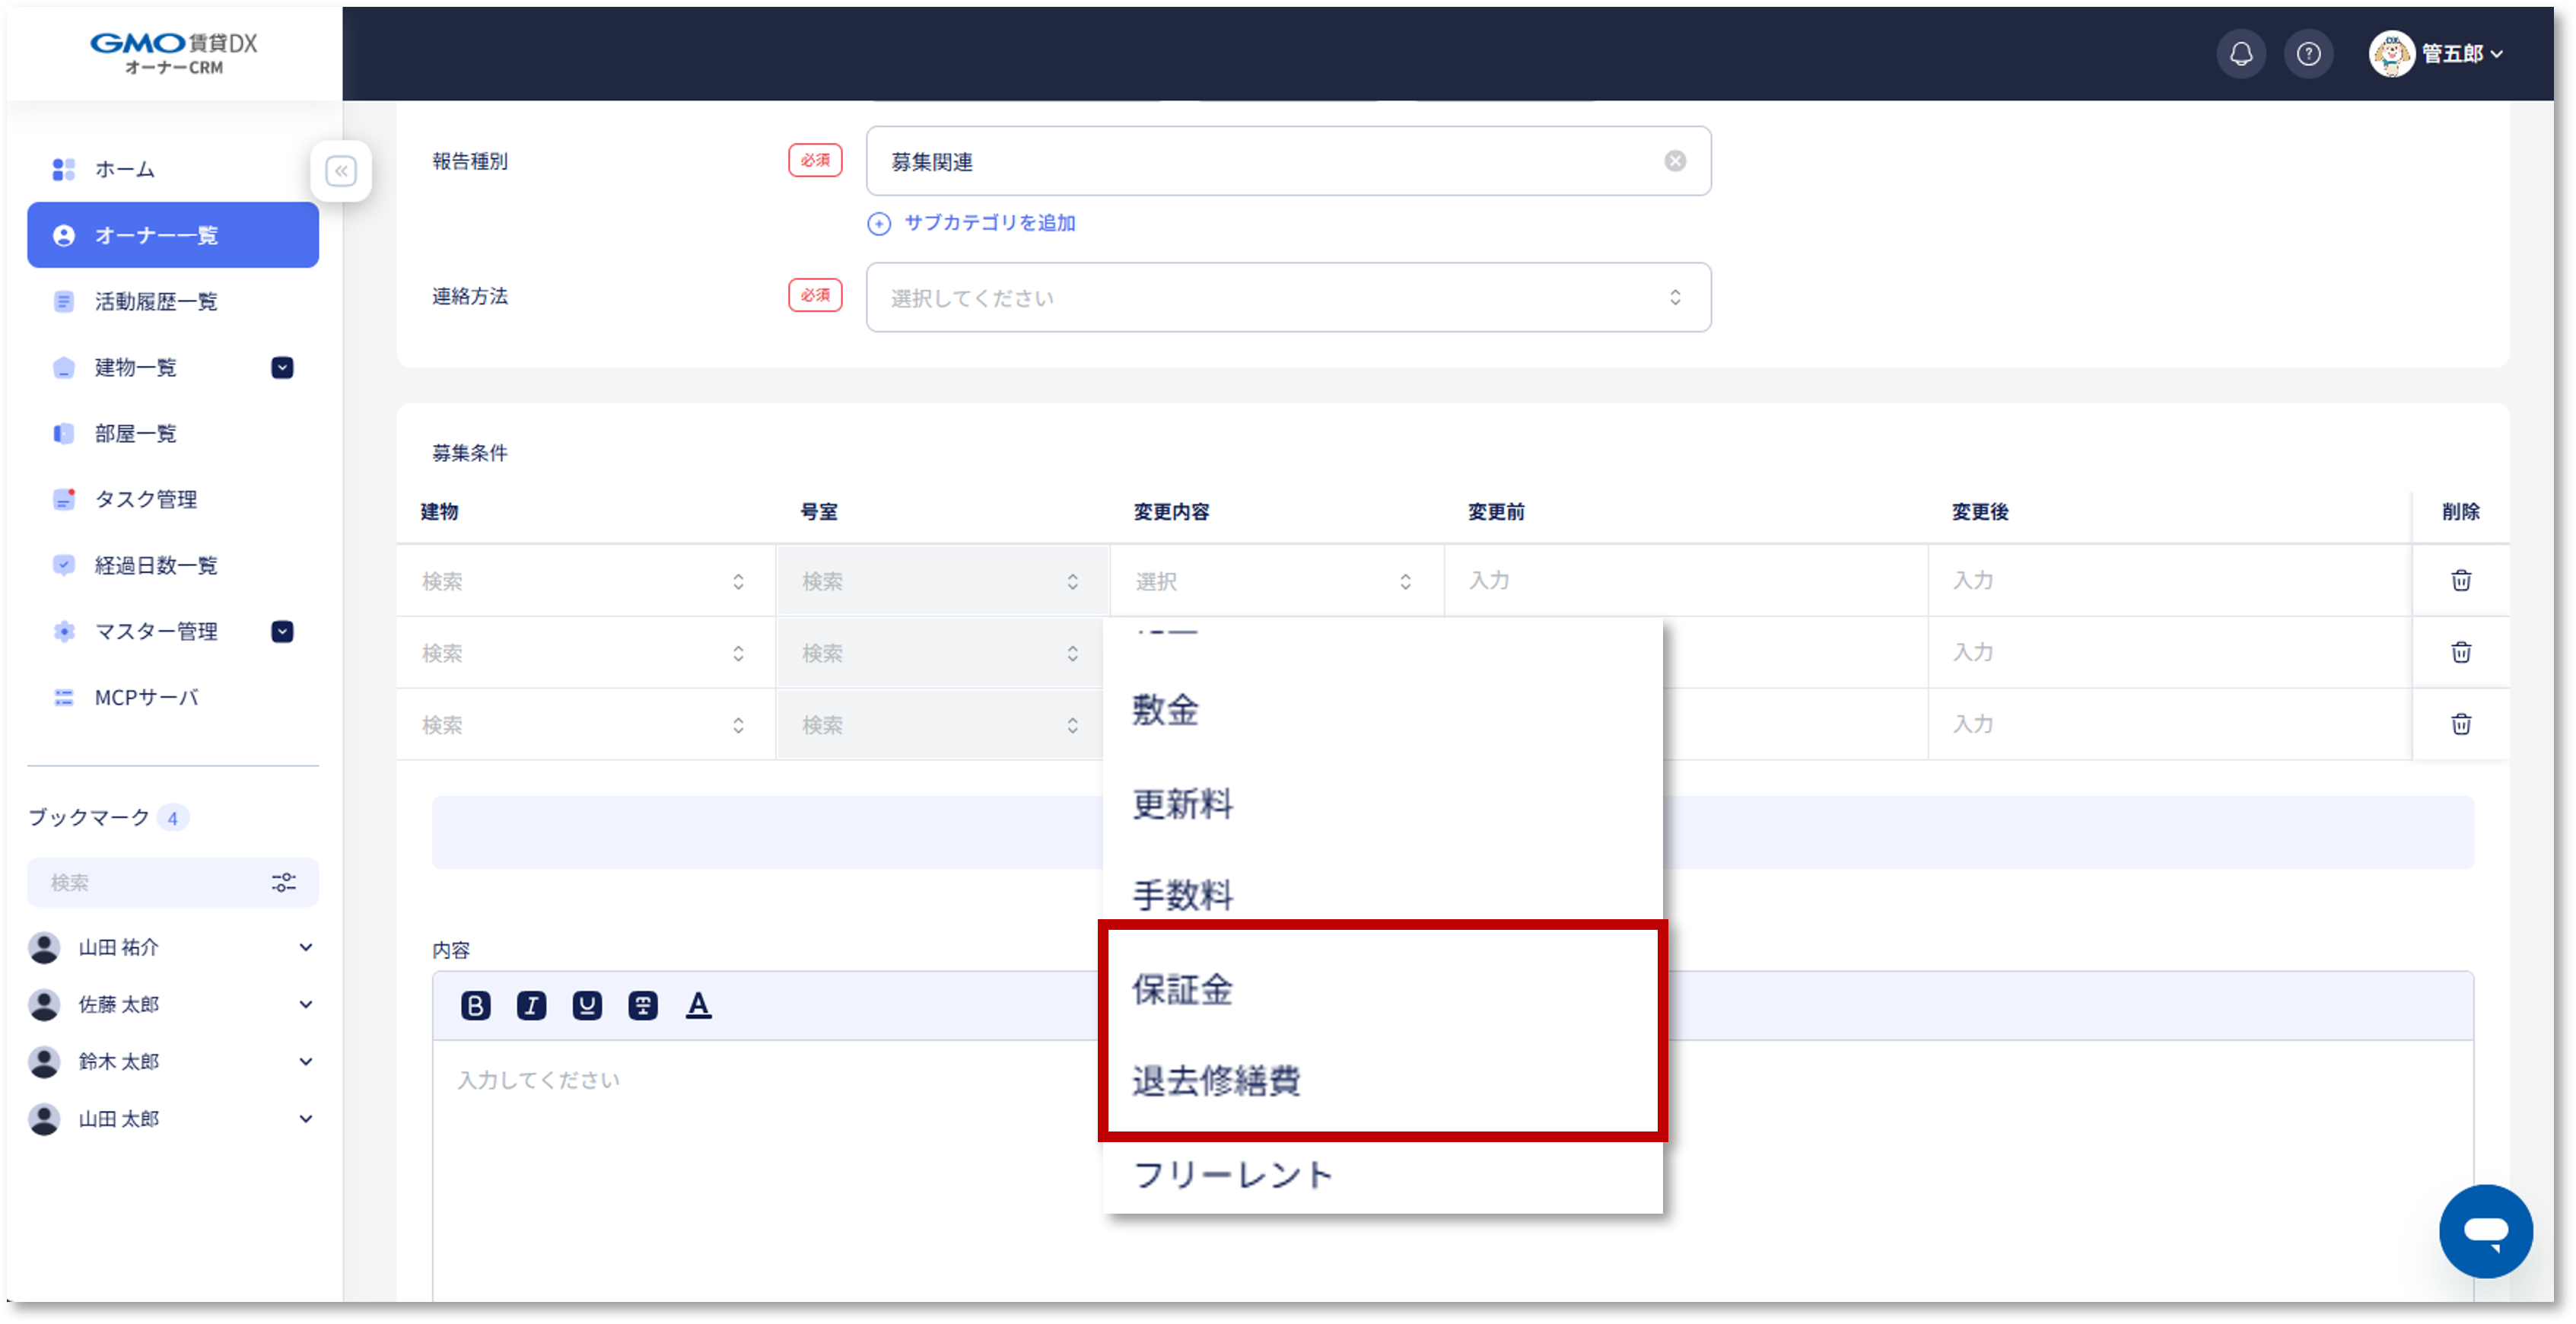
Task: Open third row 号室 search dropdown
Action: click(x=942, y=725)
